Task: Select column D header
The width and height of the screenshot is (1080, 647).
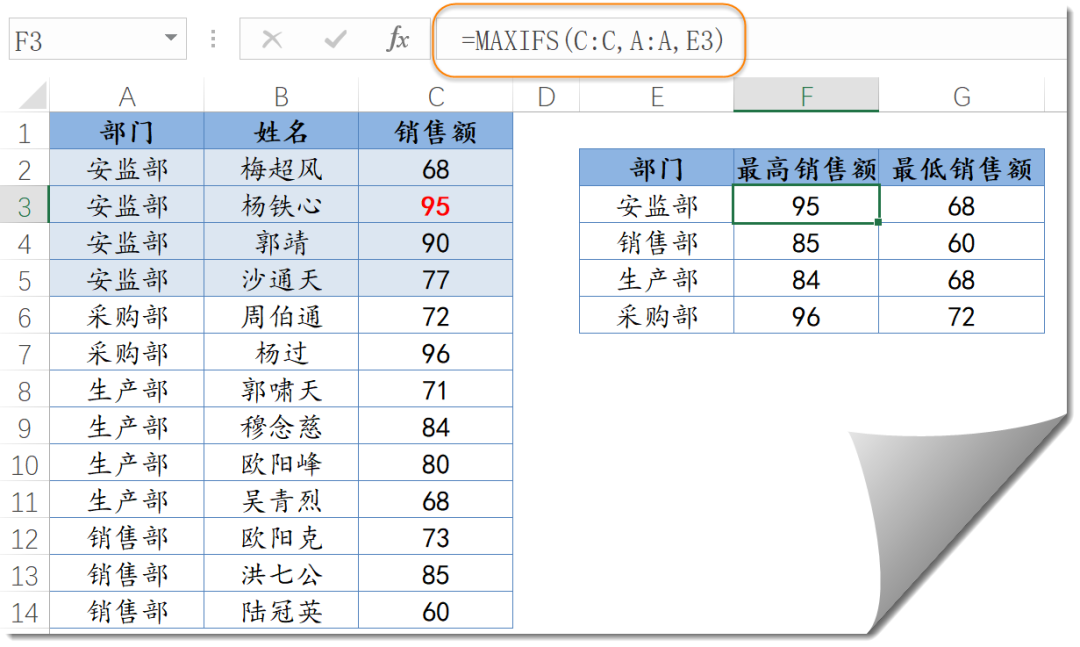Action: pos(546,96)
